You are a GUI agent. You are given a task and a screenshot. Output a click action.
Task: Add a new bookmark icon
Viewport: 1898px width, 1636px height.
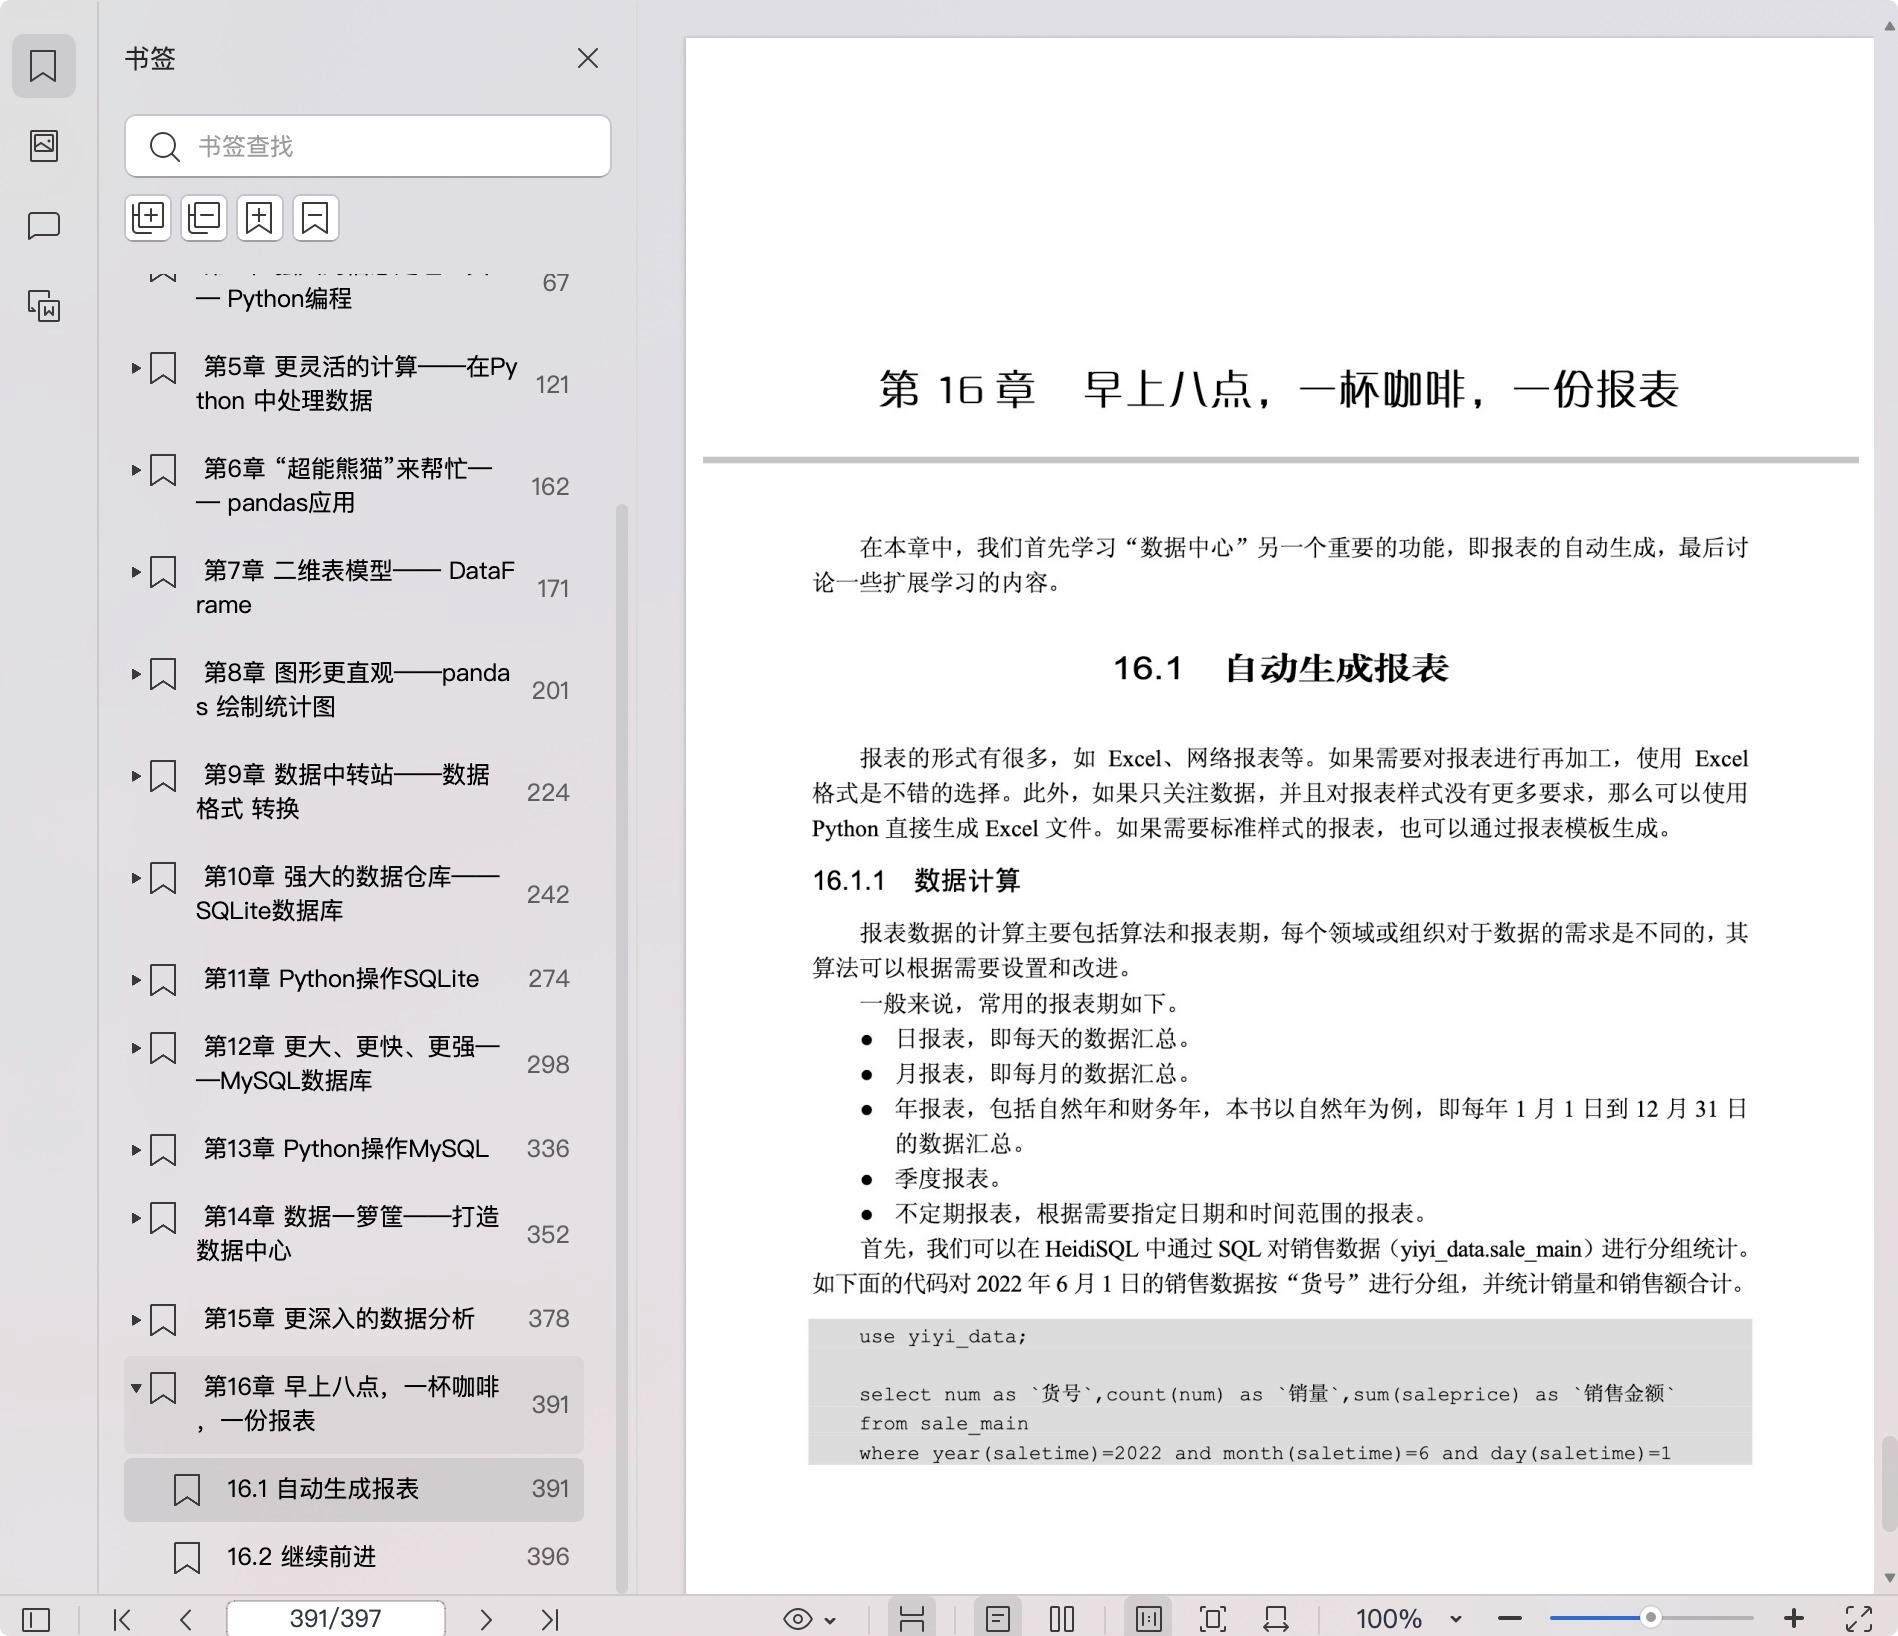tap(260, 218)
